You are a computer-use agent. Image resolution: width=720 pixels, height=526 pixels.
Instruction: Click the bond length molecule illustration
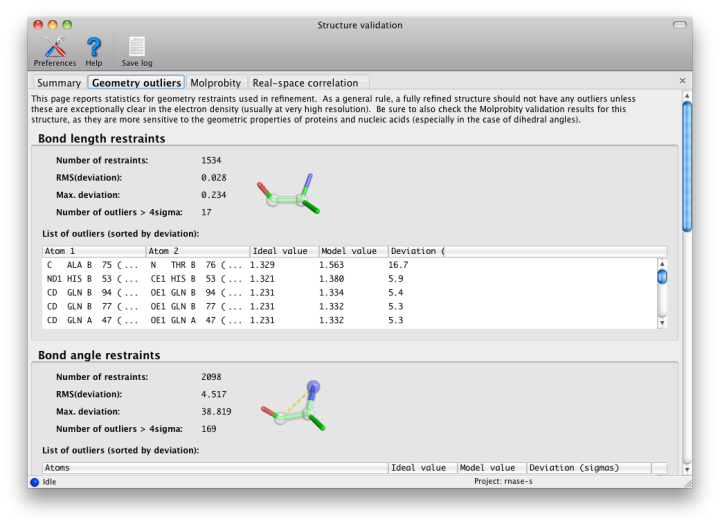point(289,192)
